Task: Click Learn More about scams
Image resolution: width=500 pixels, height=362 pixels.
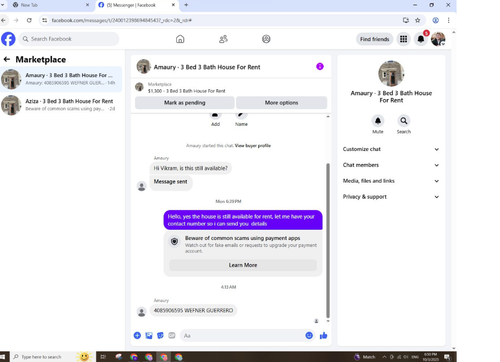Action: [x=243, y=265]
